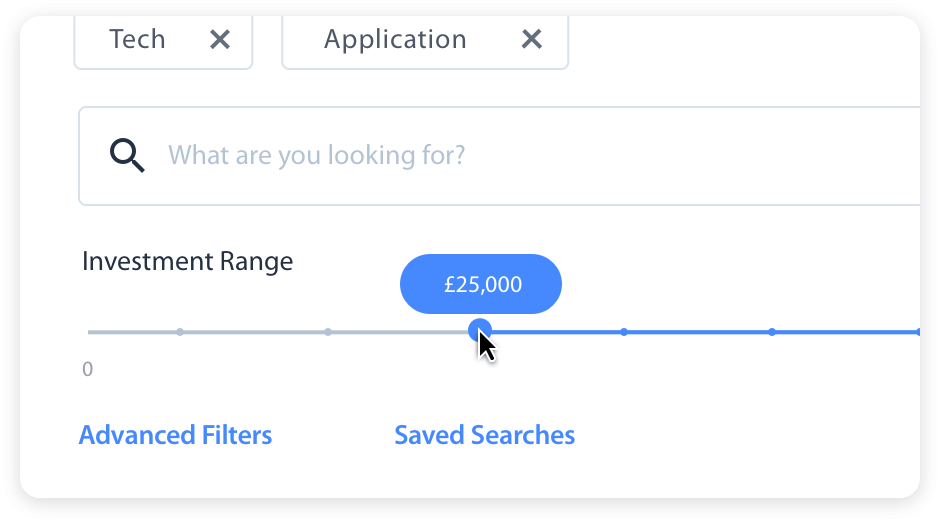Click grey track between the two grey ticks
The width and height of the screenshot is (940, 522).
[254, 332]
